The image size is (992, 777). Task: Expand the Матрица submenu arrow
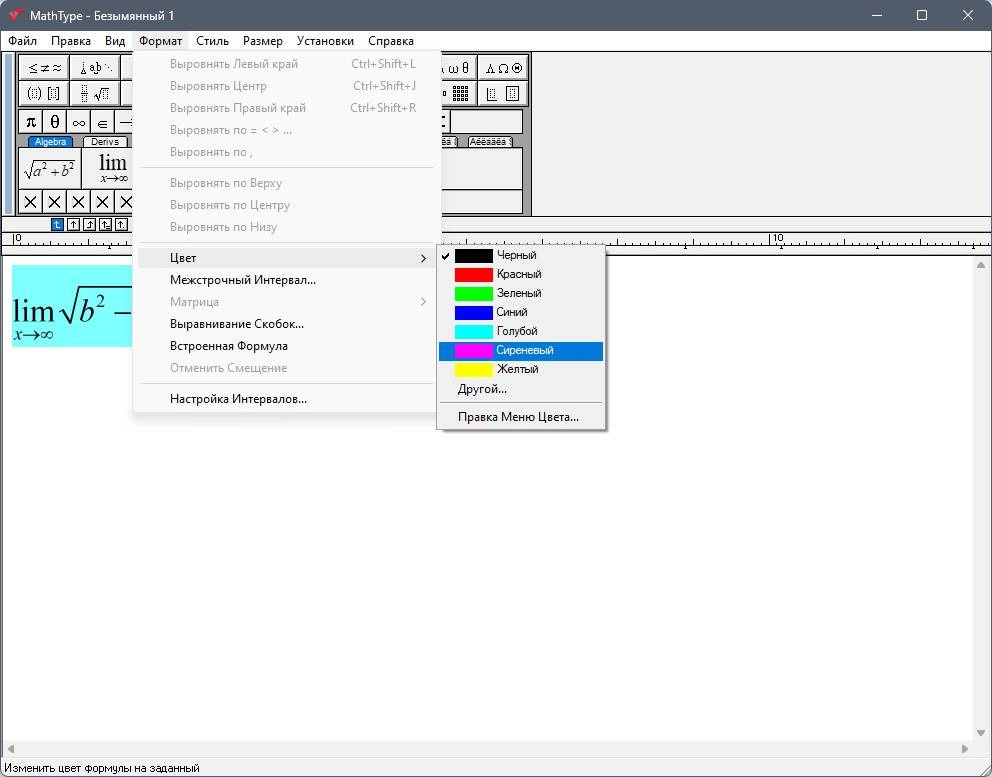pyautogui.click(x=423, y=302)
